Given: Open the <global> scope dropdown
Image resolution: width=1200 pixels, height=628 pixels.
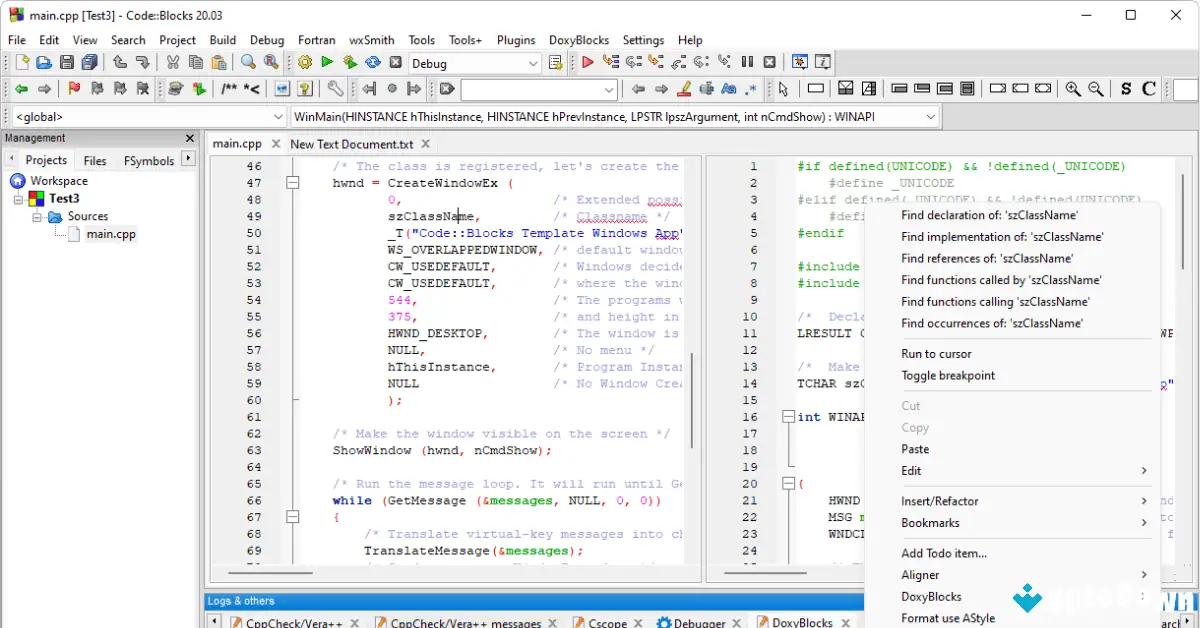Looking at the screenshot, I should (145, 115).
